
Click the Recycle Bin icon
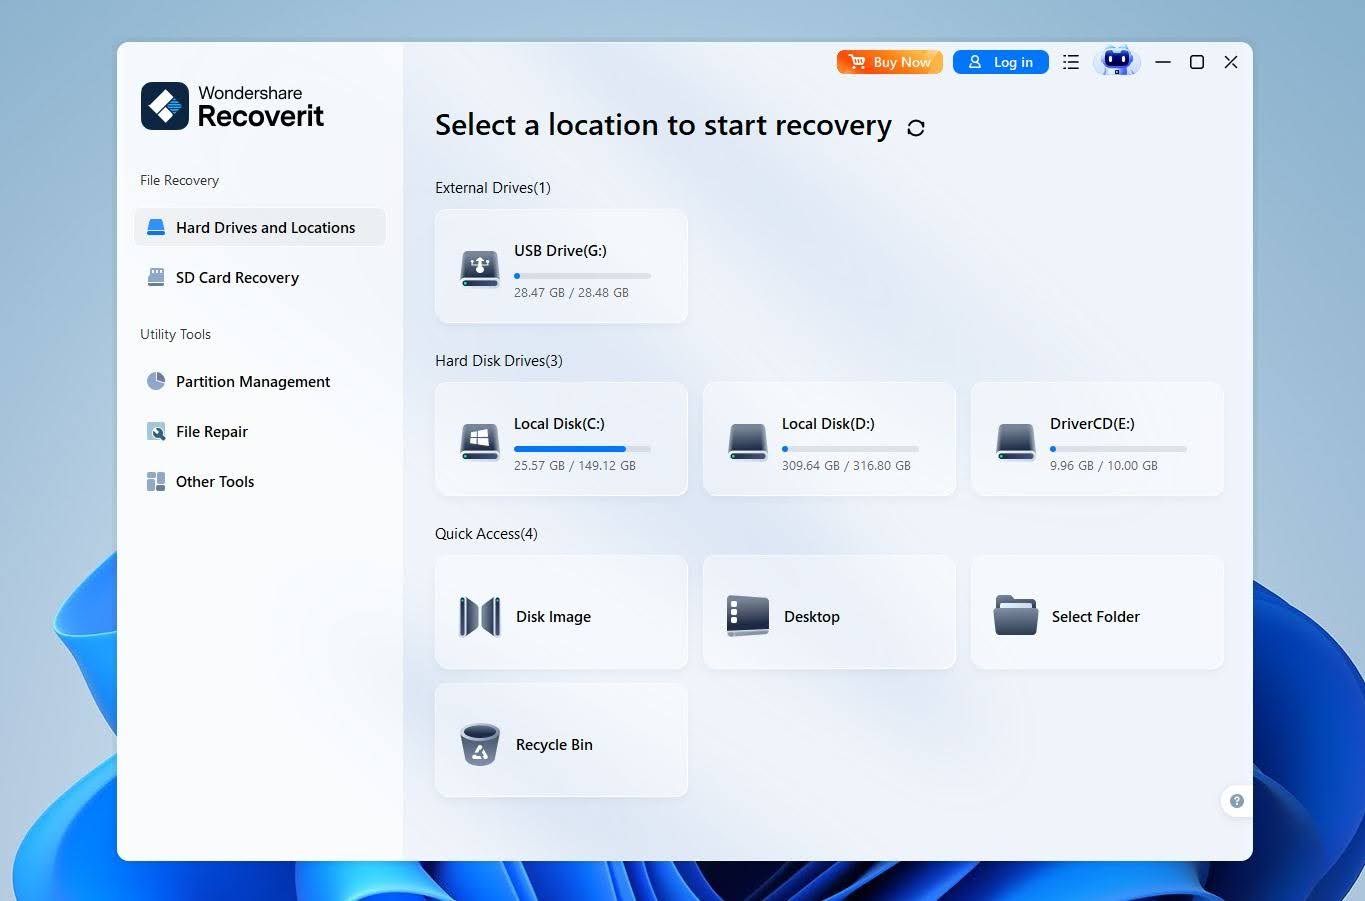[x=480, y=745]
